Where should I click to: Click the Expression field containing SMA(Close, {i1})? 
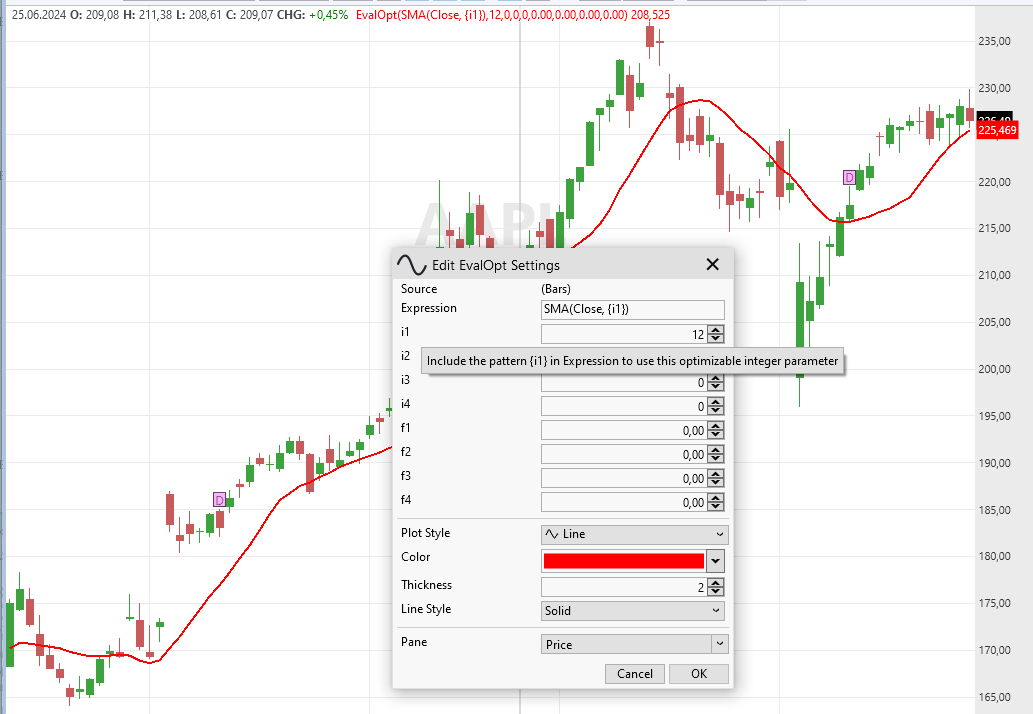point(632,309)
